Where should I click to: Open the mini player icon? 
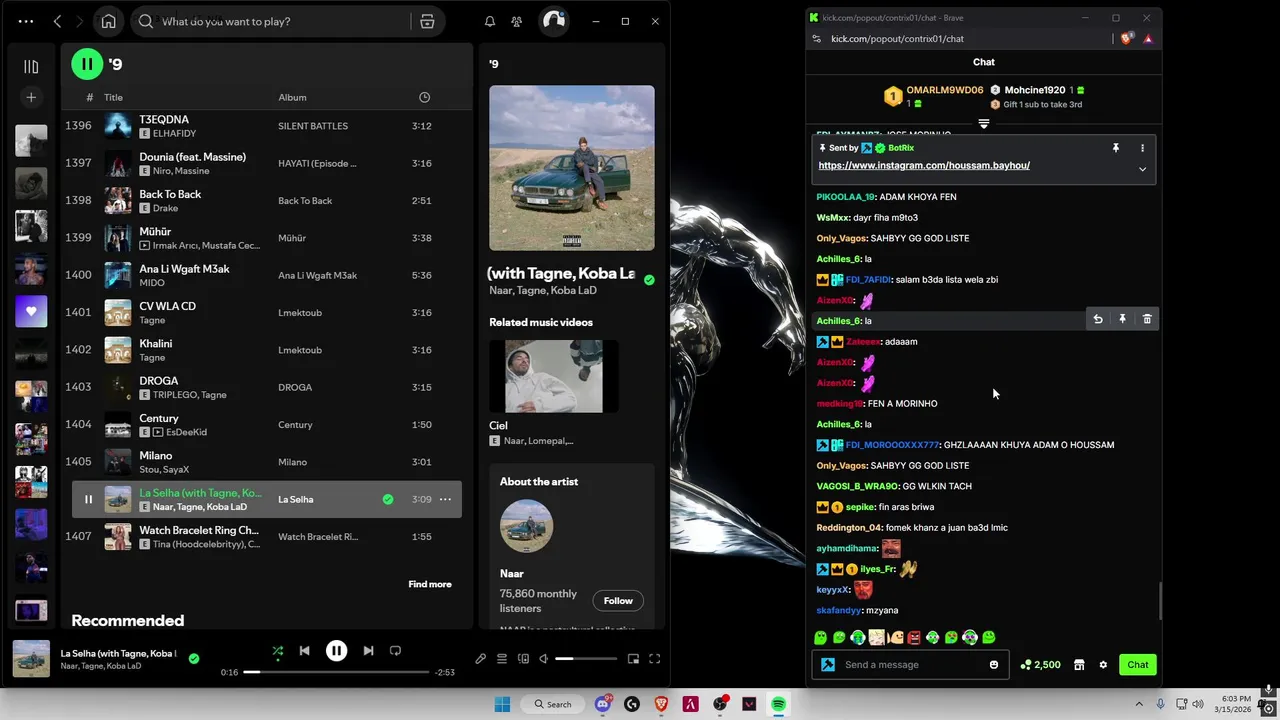coord(633,659)
